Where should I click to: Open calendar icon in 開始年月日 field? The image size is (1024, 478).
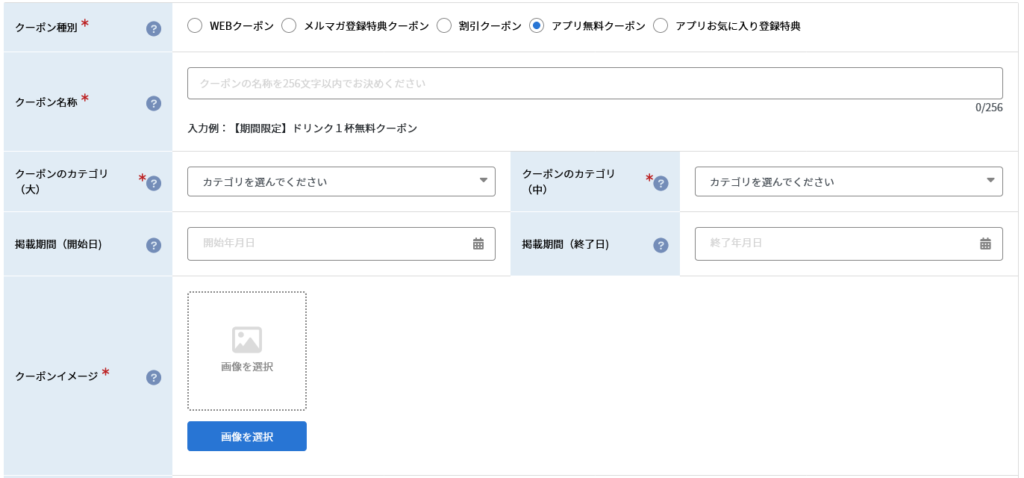[x=478, y=244]
